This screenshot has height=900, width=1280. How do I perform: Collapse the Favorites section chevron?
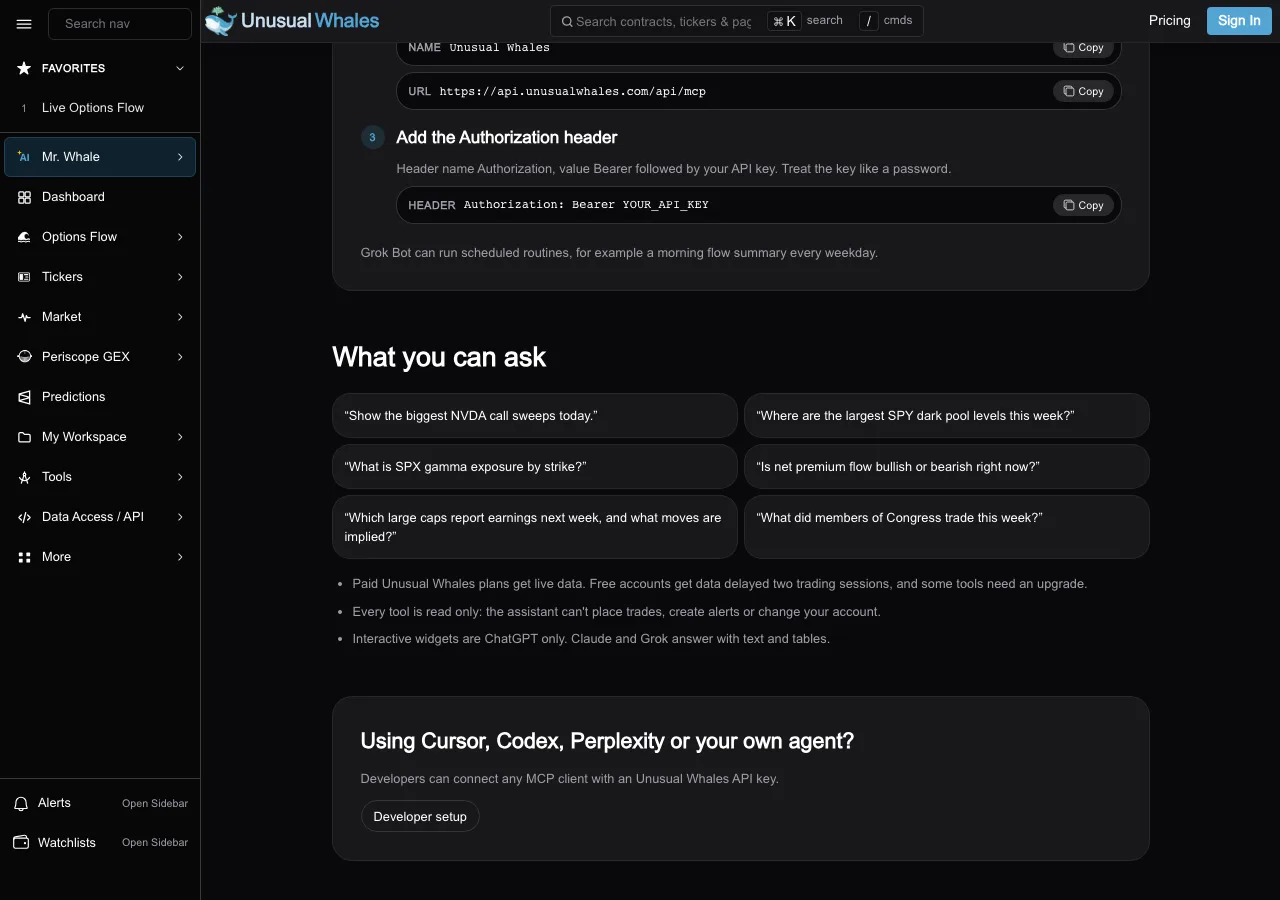(180, 68)
